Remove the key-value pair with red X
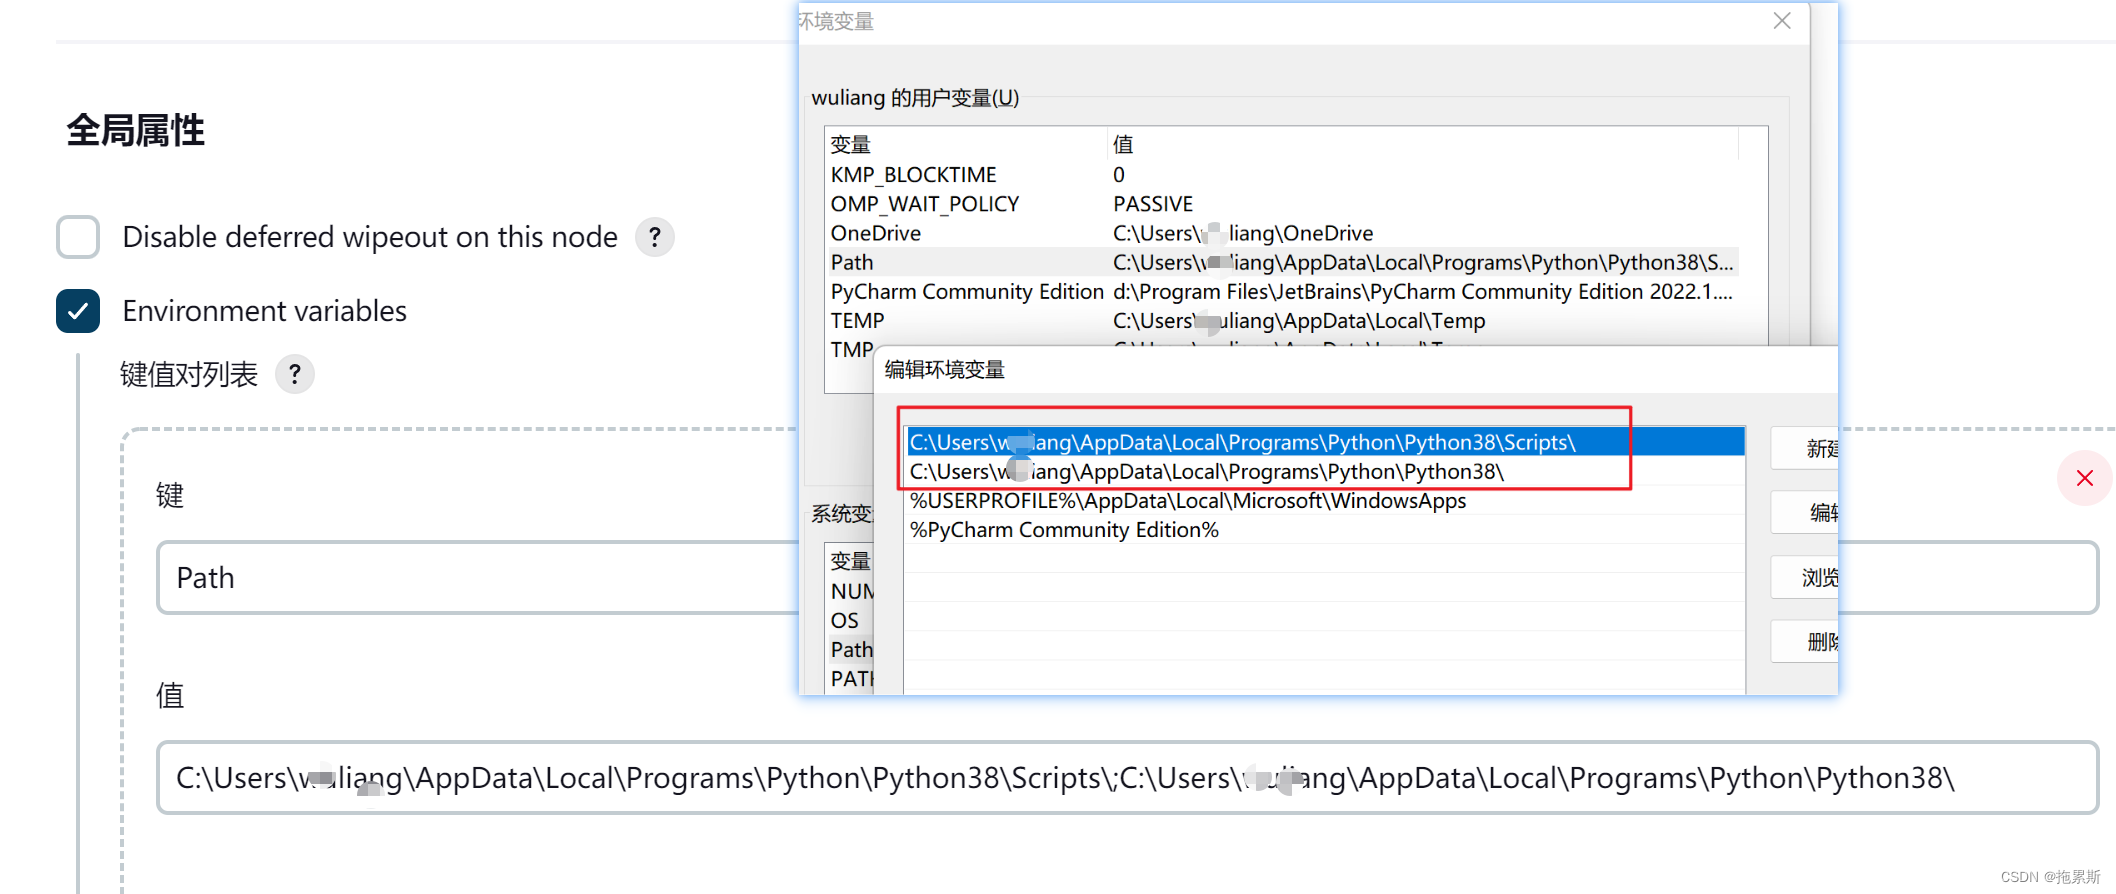This screenshot has width=2116, height=894. click(x=2084, y=478)
